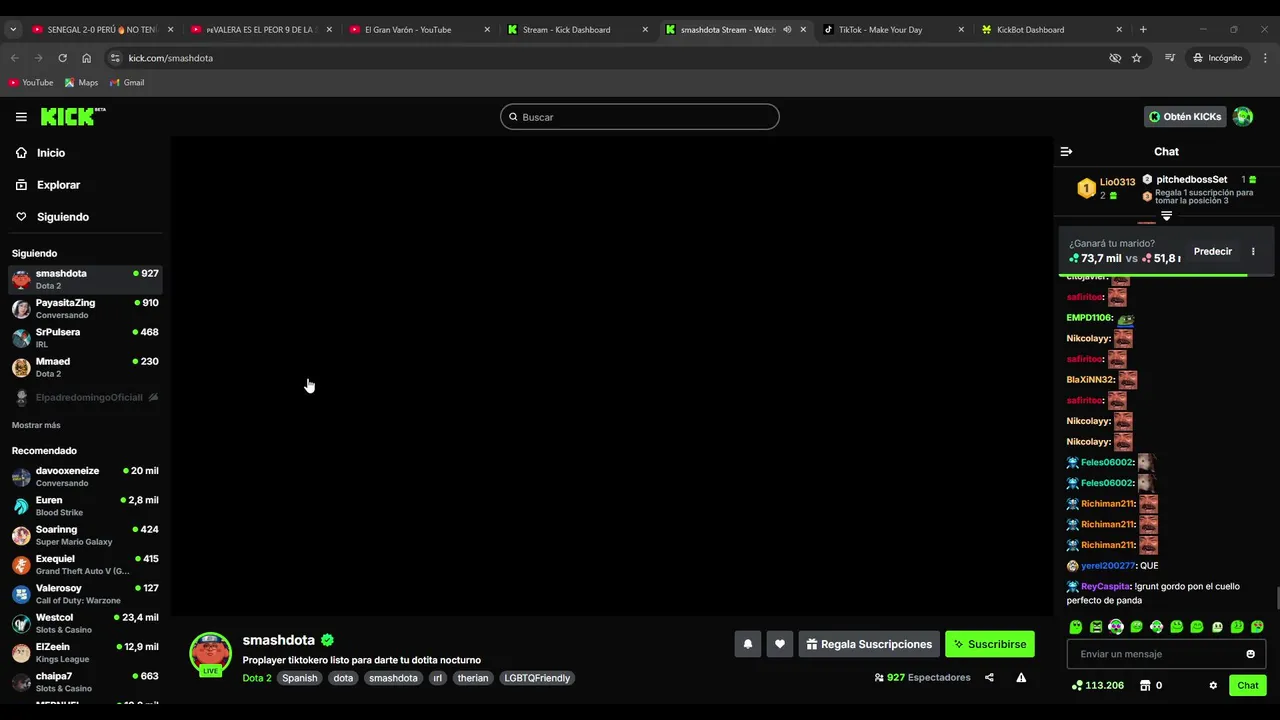
Task: Click the Buscar search field
Action: [640, 117]
